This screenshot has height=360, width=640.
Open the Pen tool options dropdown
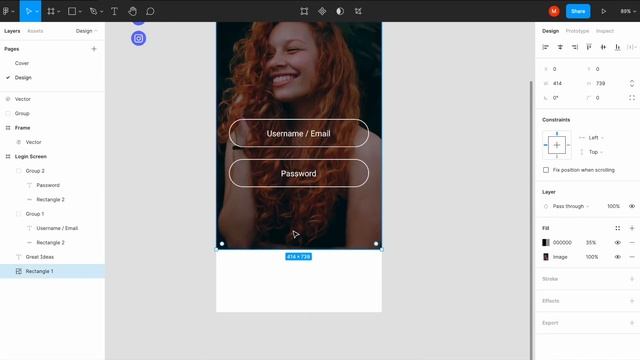coord(101,11)
